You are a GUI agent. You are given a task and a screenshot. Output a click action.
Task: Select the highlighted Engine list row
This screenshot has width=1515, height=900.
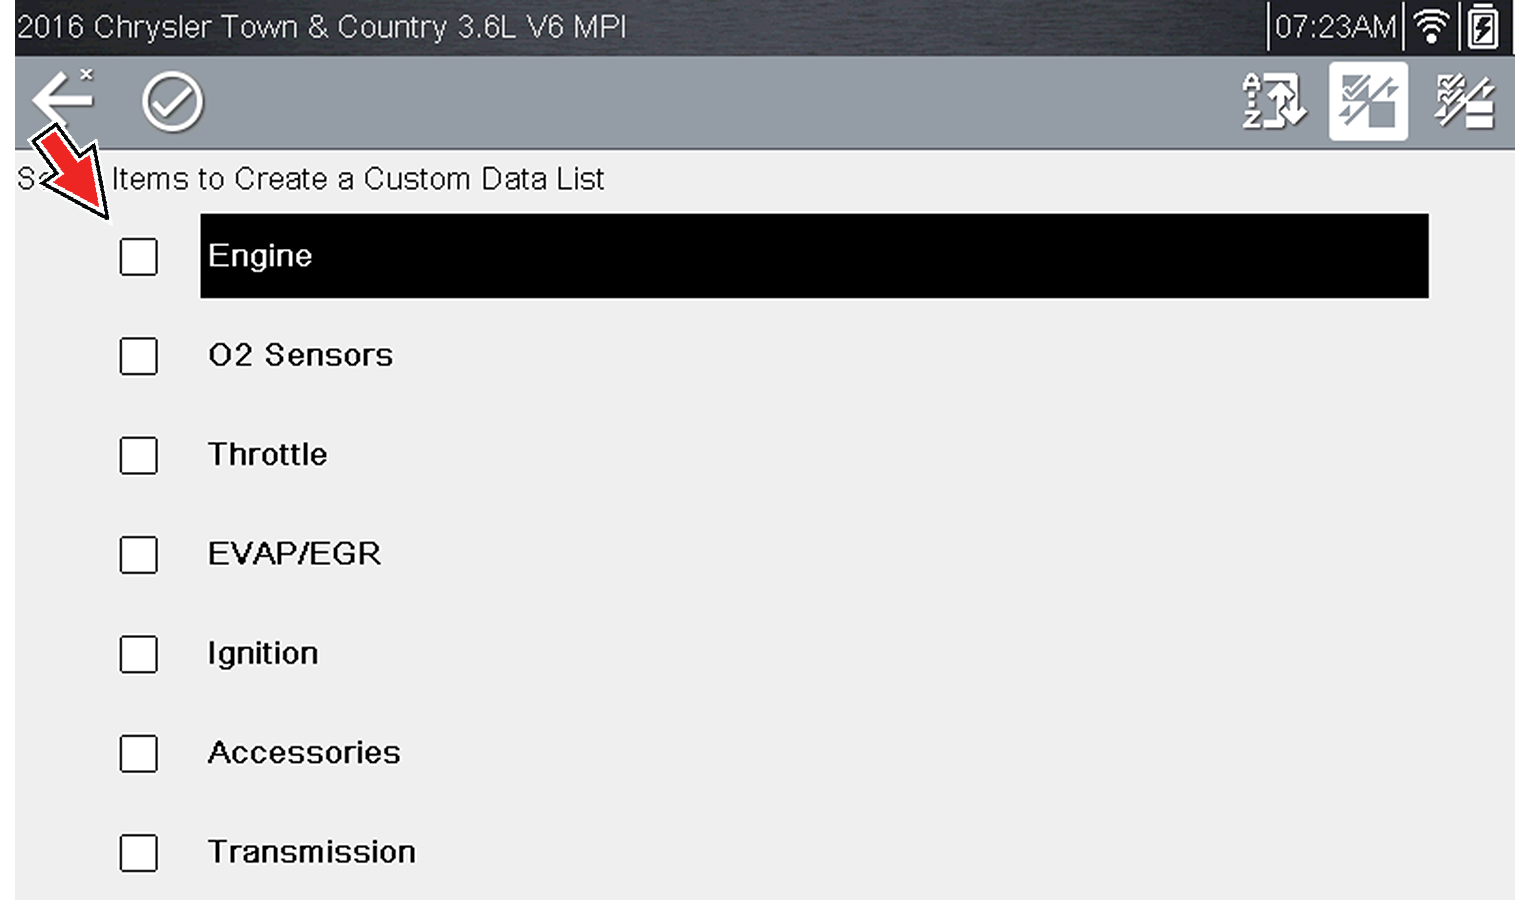pyautogui.click(x=813, y=256)
